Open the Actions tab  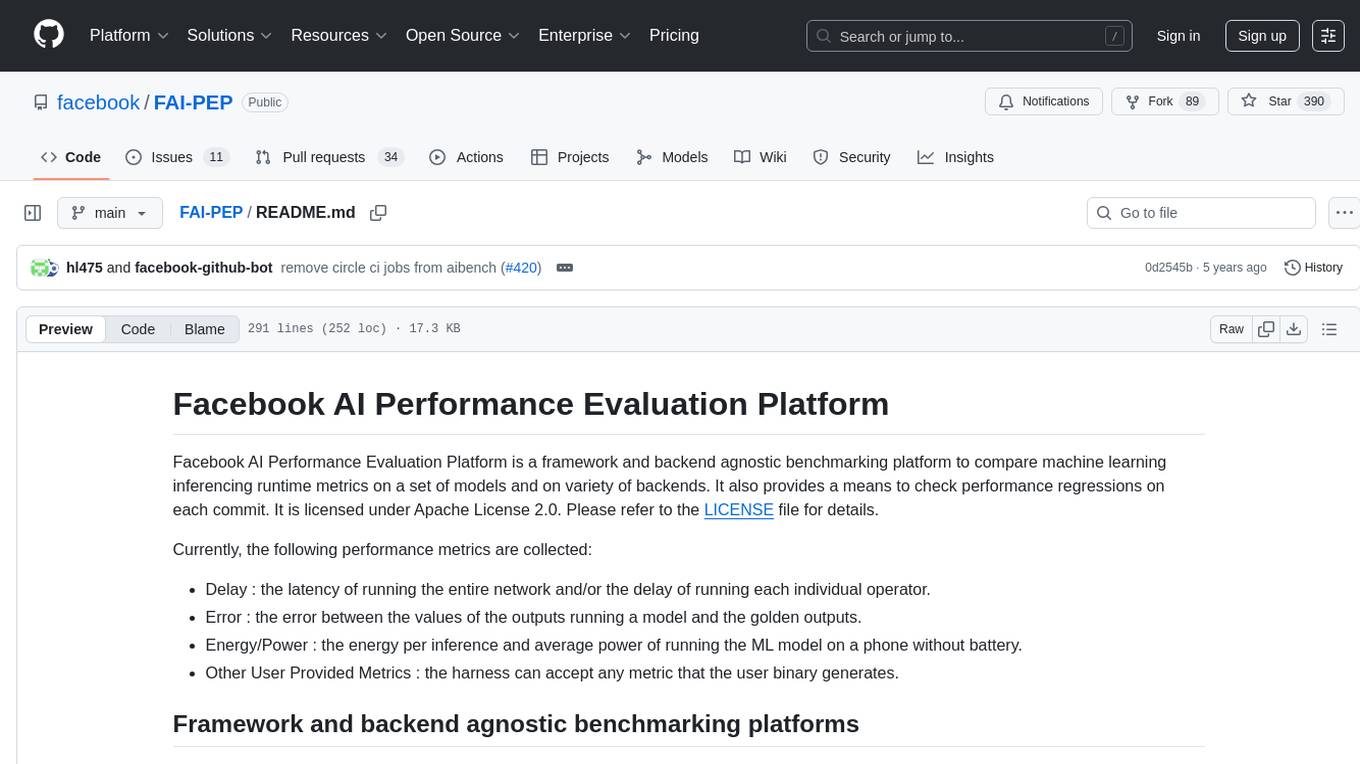pyautogui.click(x=466, y=157)
